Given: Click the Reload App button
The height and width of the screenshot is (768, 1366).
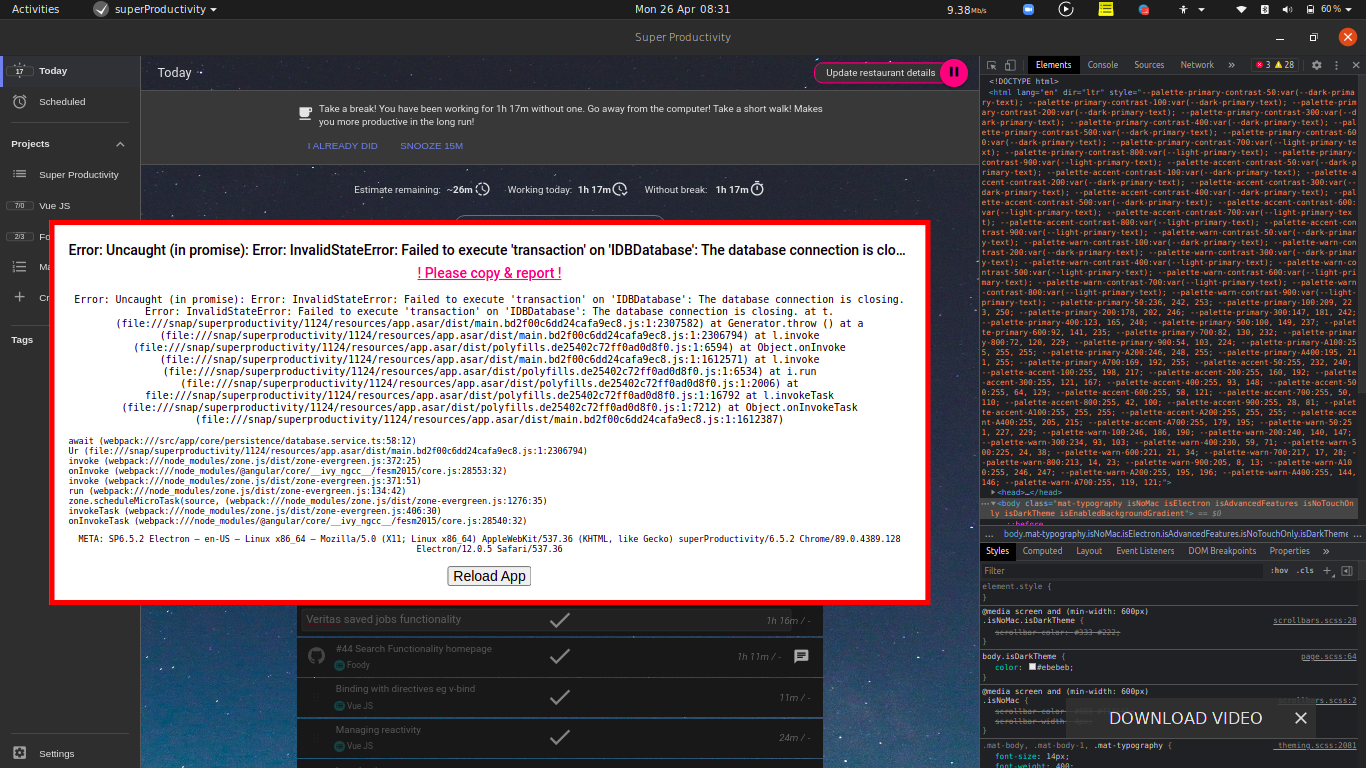Looking at the screenshot, I should coord(489,576).
